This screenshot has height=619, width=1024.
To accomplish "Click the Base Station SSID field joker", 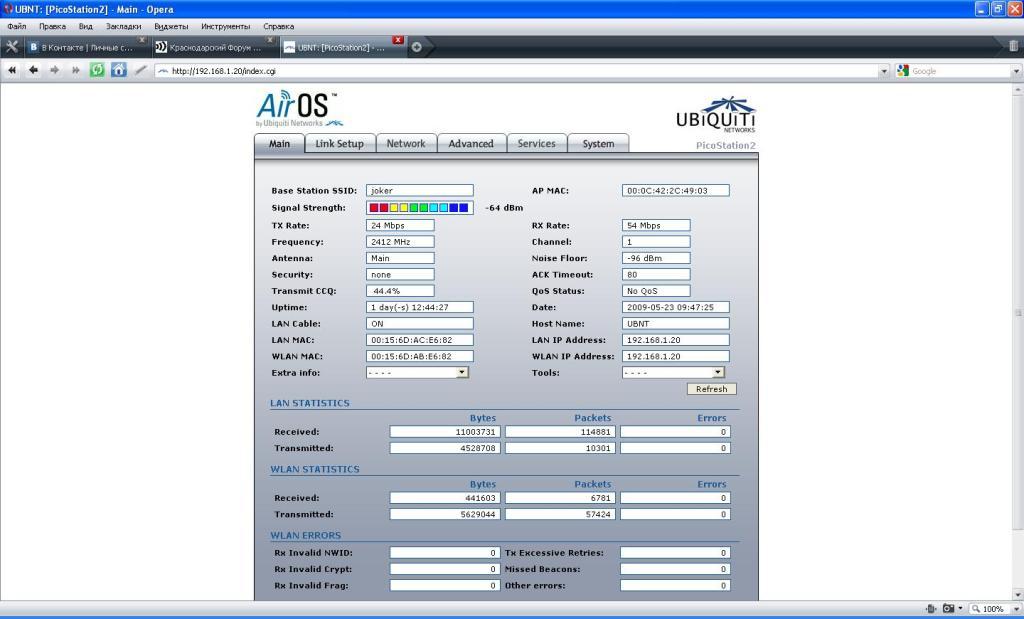I will [419, 191].
